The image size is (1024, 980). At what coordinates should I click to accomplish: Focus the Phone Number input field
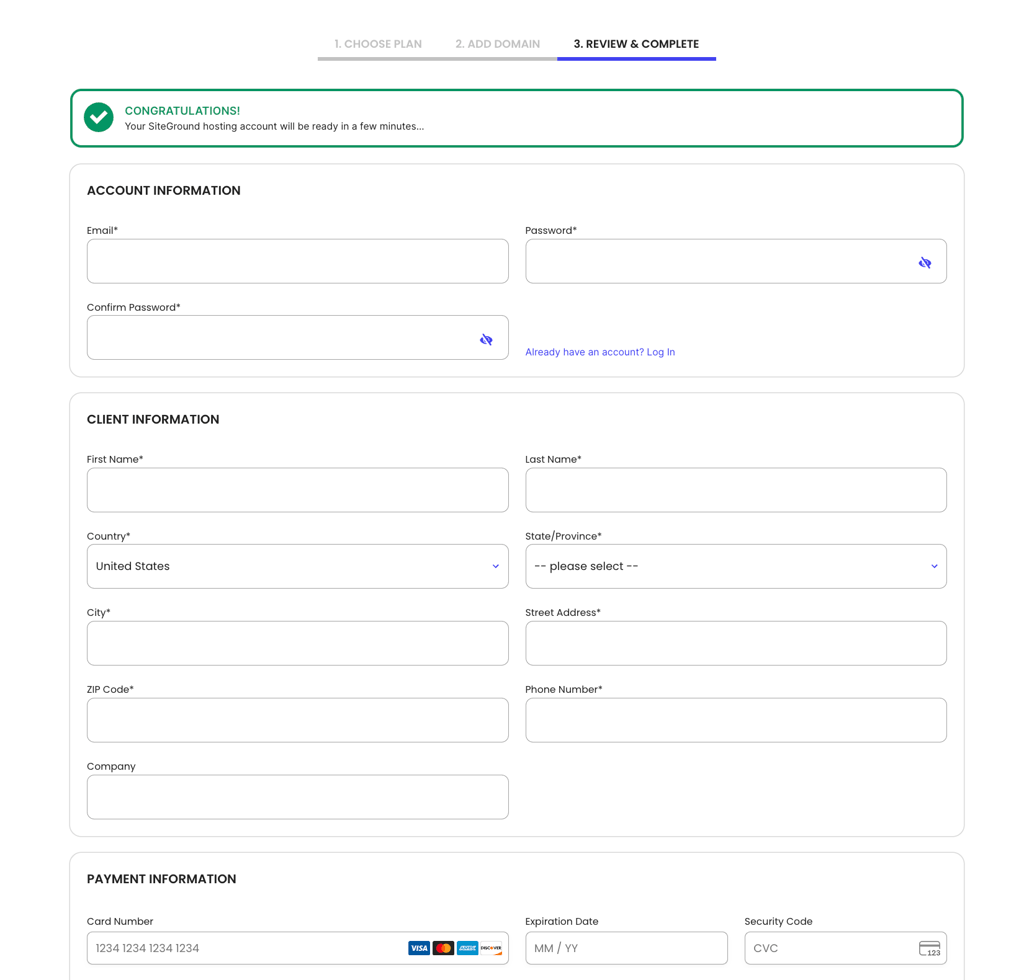(736, 720)
